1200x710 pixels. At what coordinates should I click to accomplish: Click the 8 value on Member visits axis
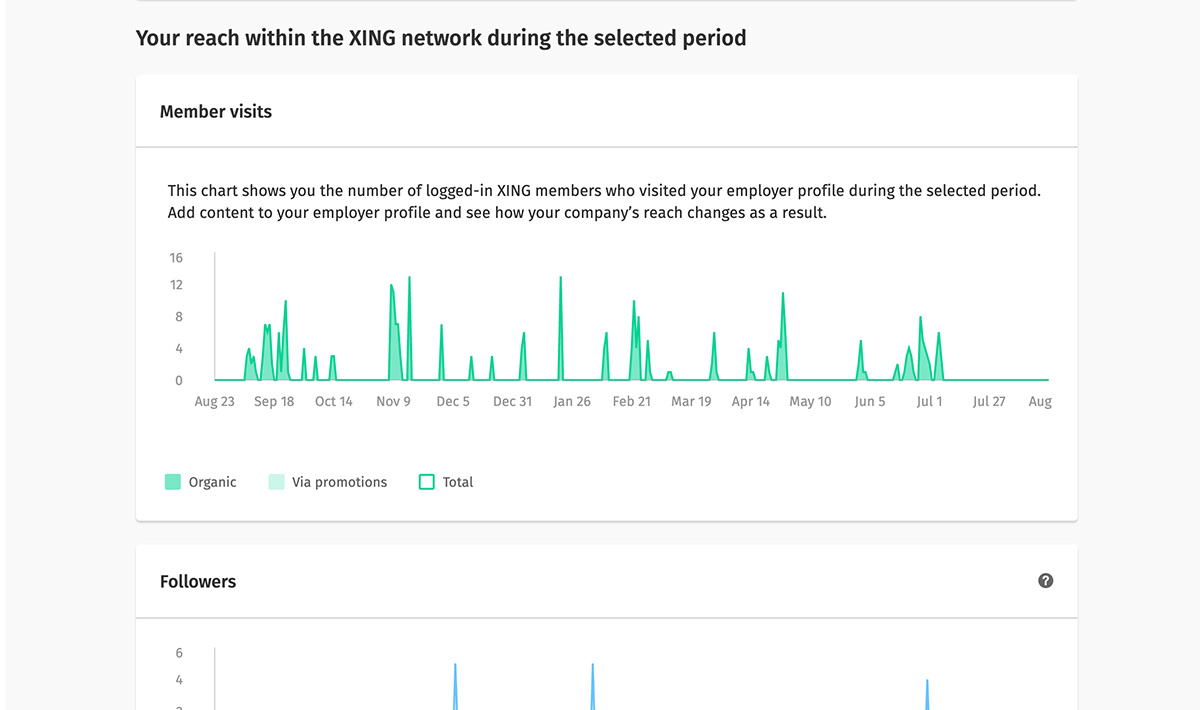[179, 317]
